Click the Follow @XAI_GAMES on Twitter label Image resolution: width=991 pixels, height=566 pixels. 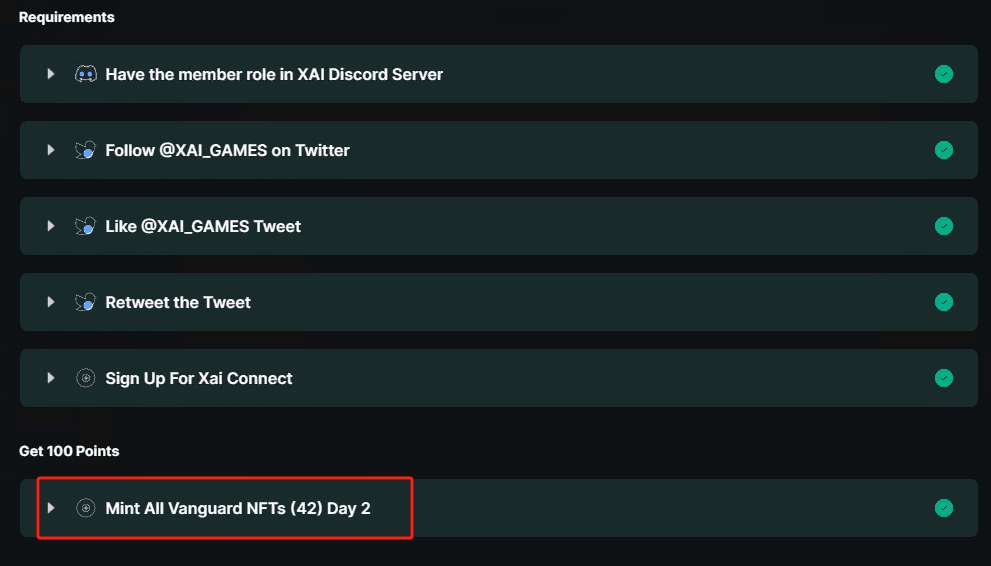pyautogui.click(x=227, y=150)
